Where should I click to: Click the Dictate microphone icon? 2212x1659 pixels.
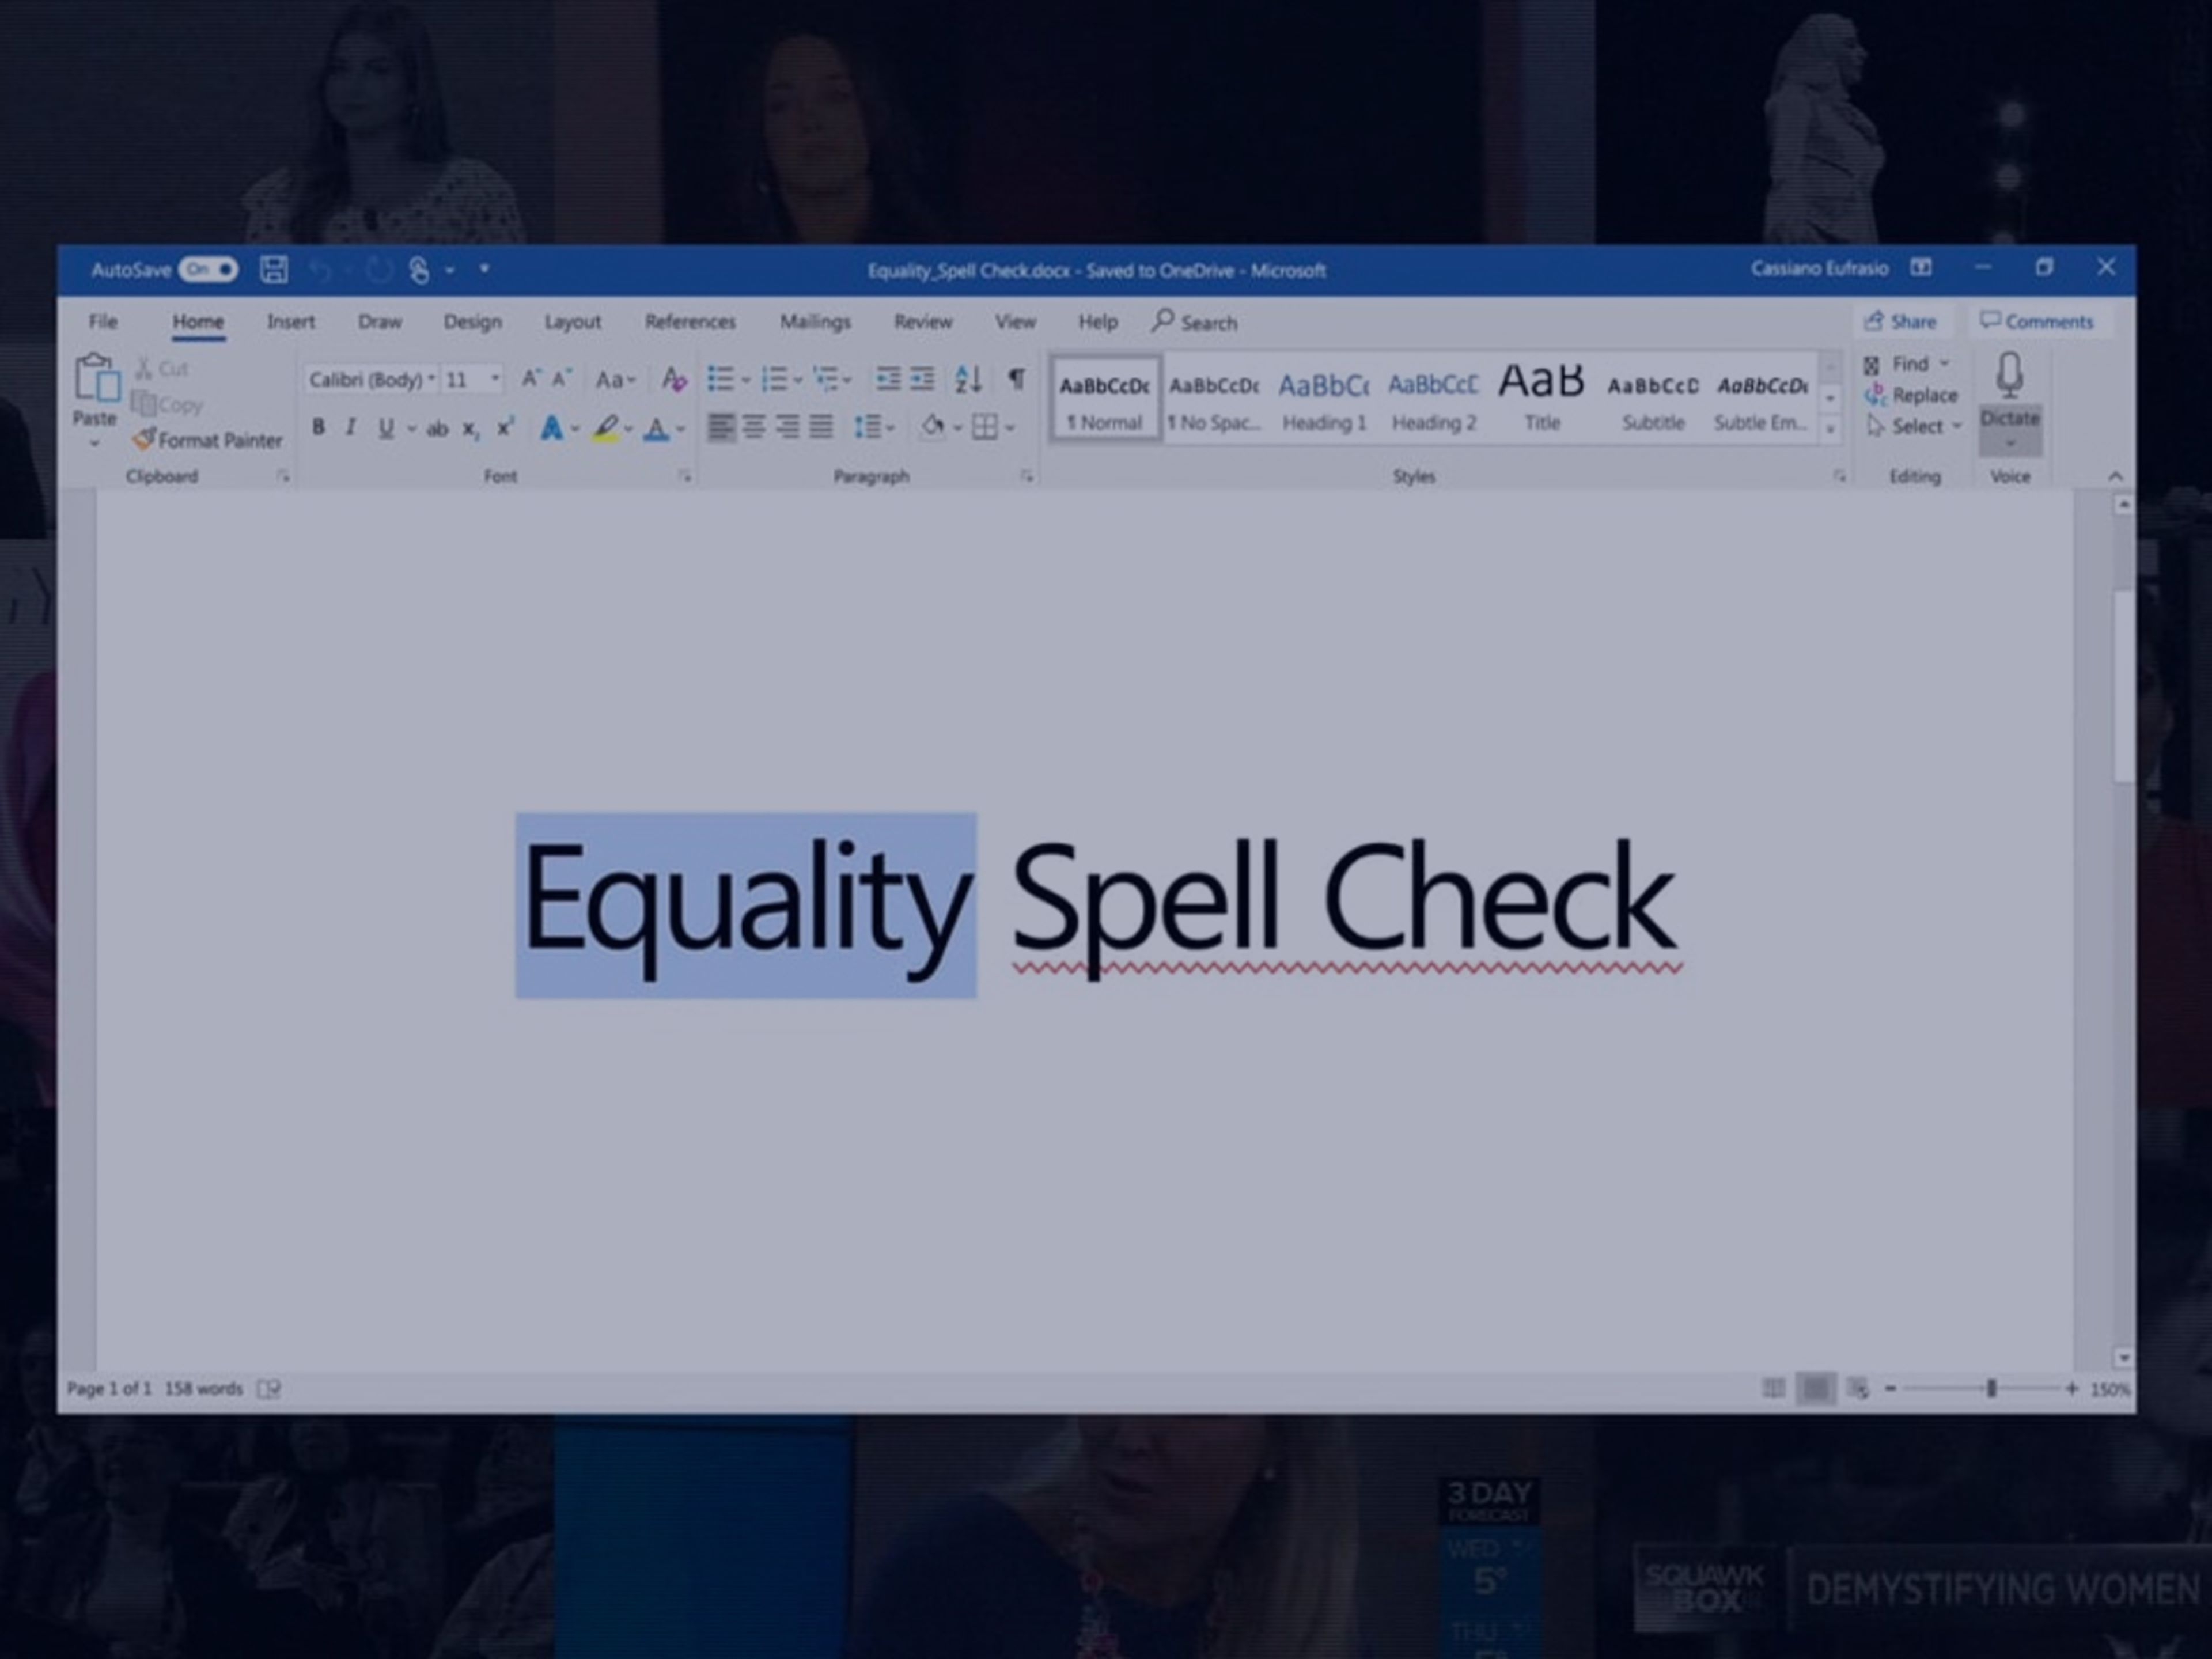tap(2010, 375)
